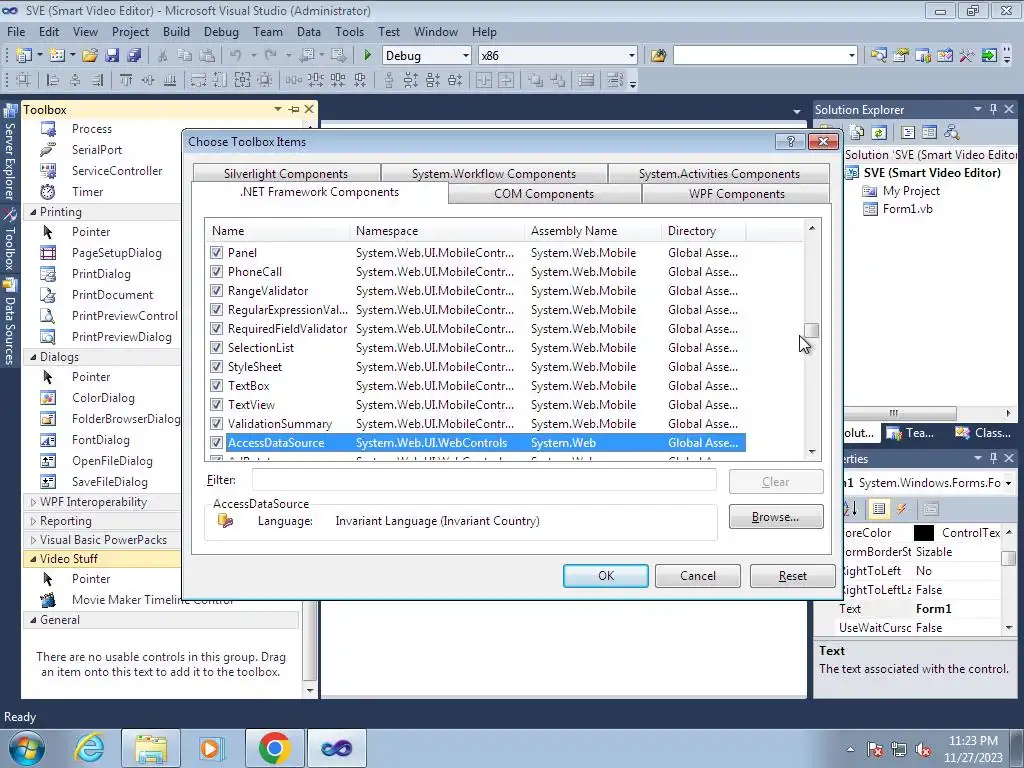1024x768 pixels.
Task: Click the component list vertical scrollbar thumb
Action: [x=811, y=330]
